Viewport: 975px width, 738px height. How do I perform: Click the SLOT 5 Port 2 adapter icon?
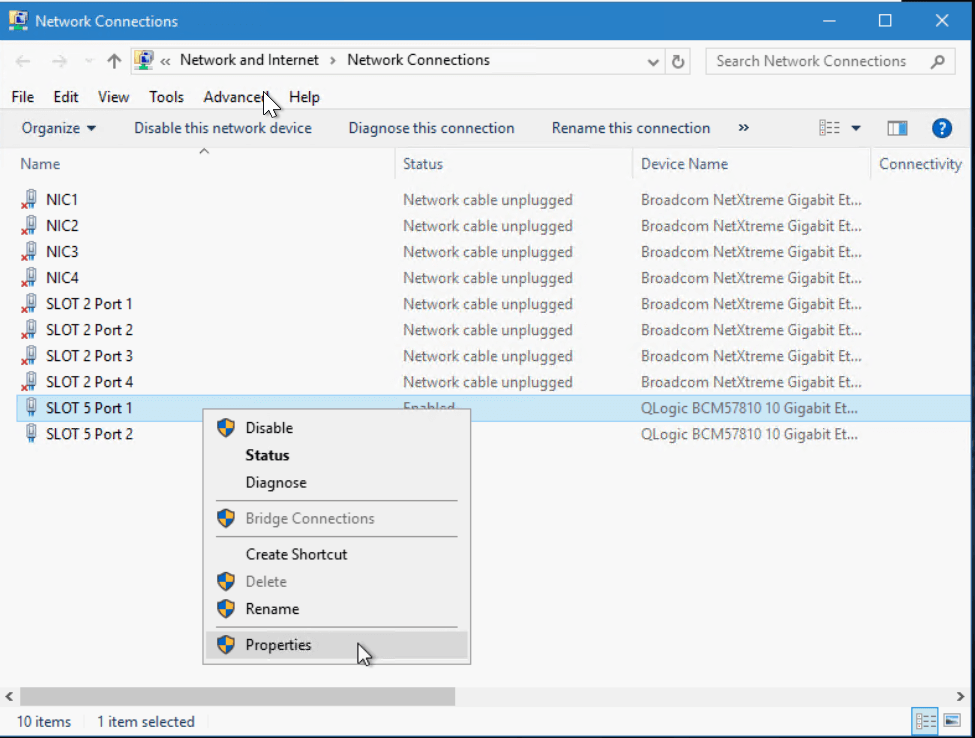tap(30, 434)
